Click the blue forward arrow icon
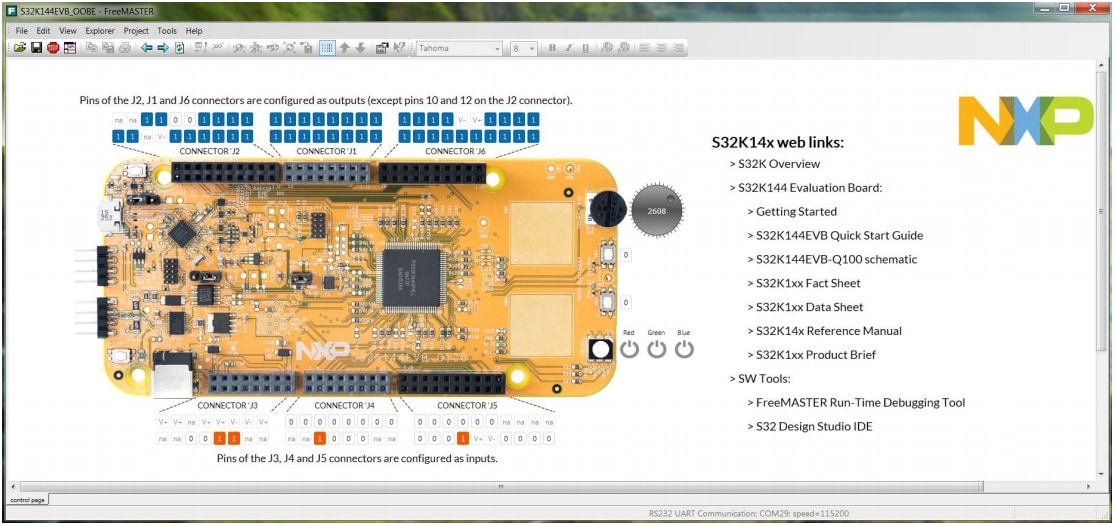1115x526 pixels. tap(163, 48)
